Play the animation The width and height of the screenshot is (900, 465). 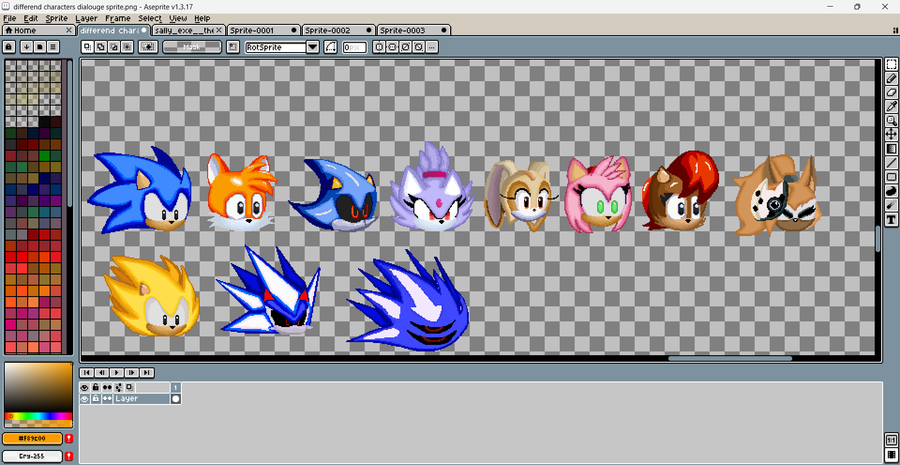[x=117, y=373]
